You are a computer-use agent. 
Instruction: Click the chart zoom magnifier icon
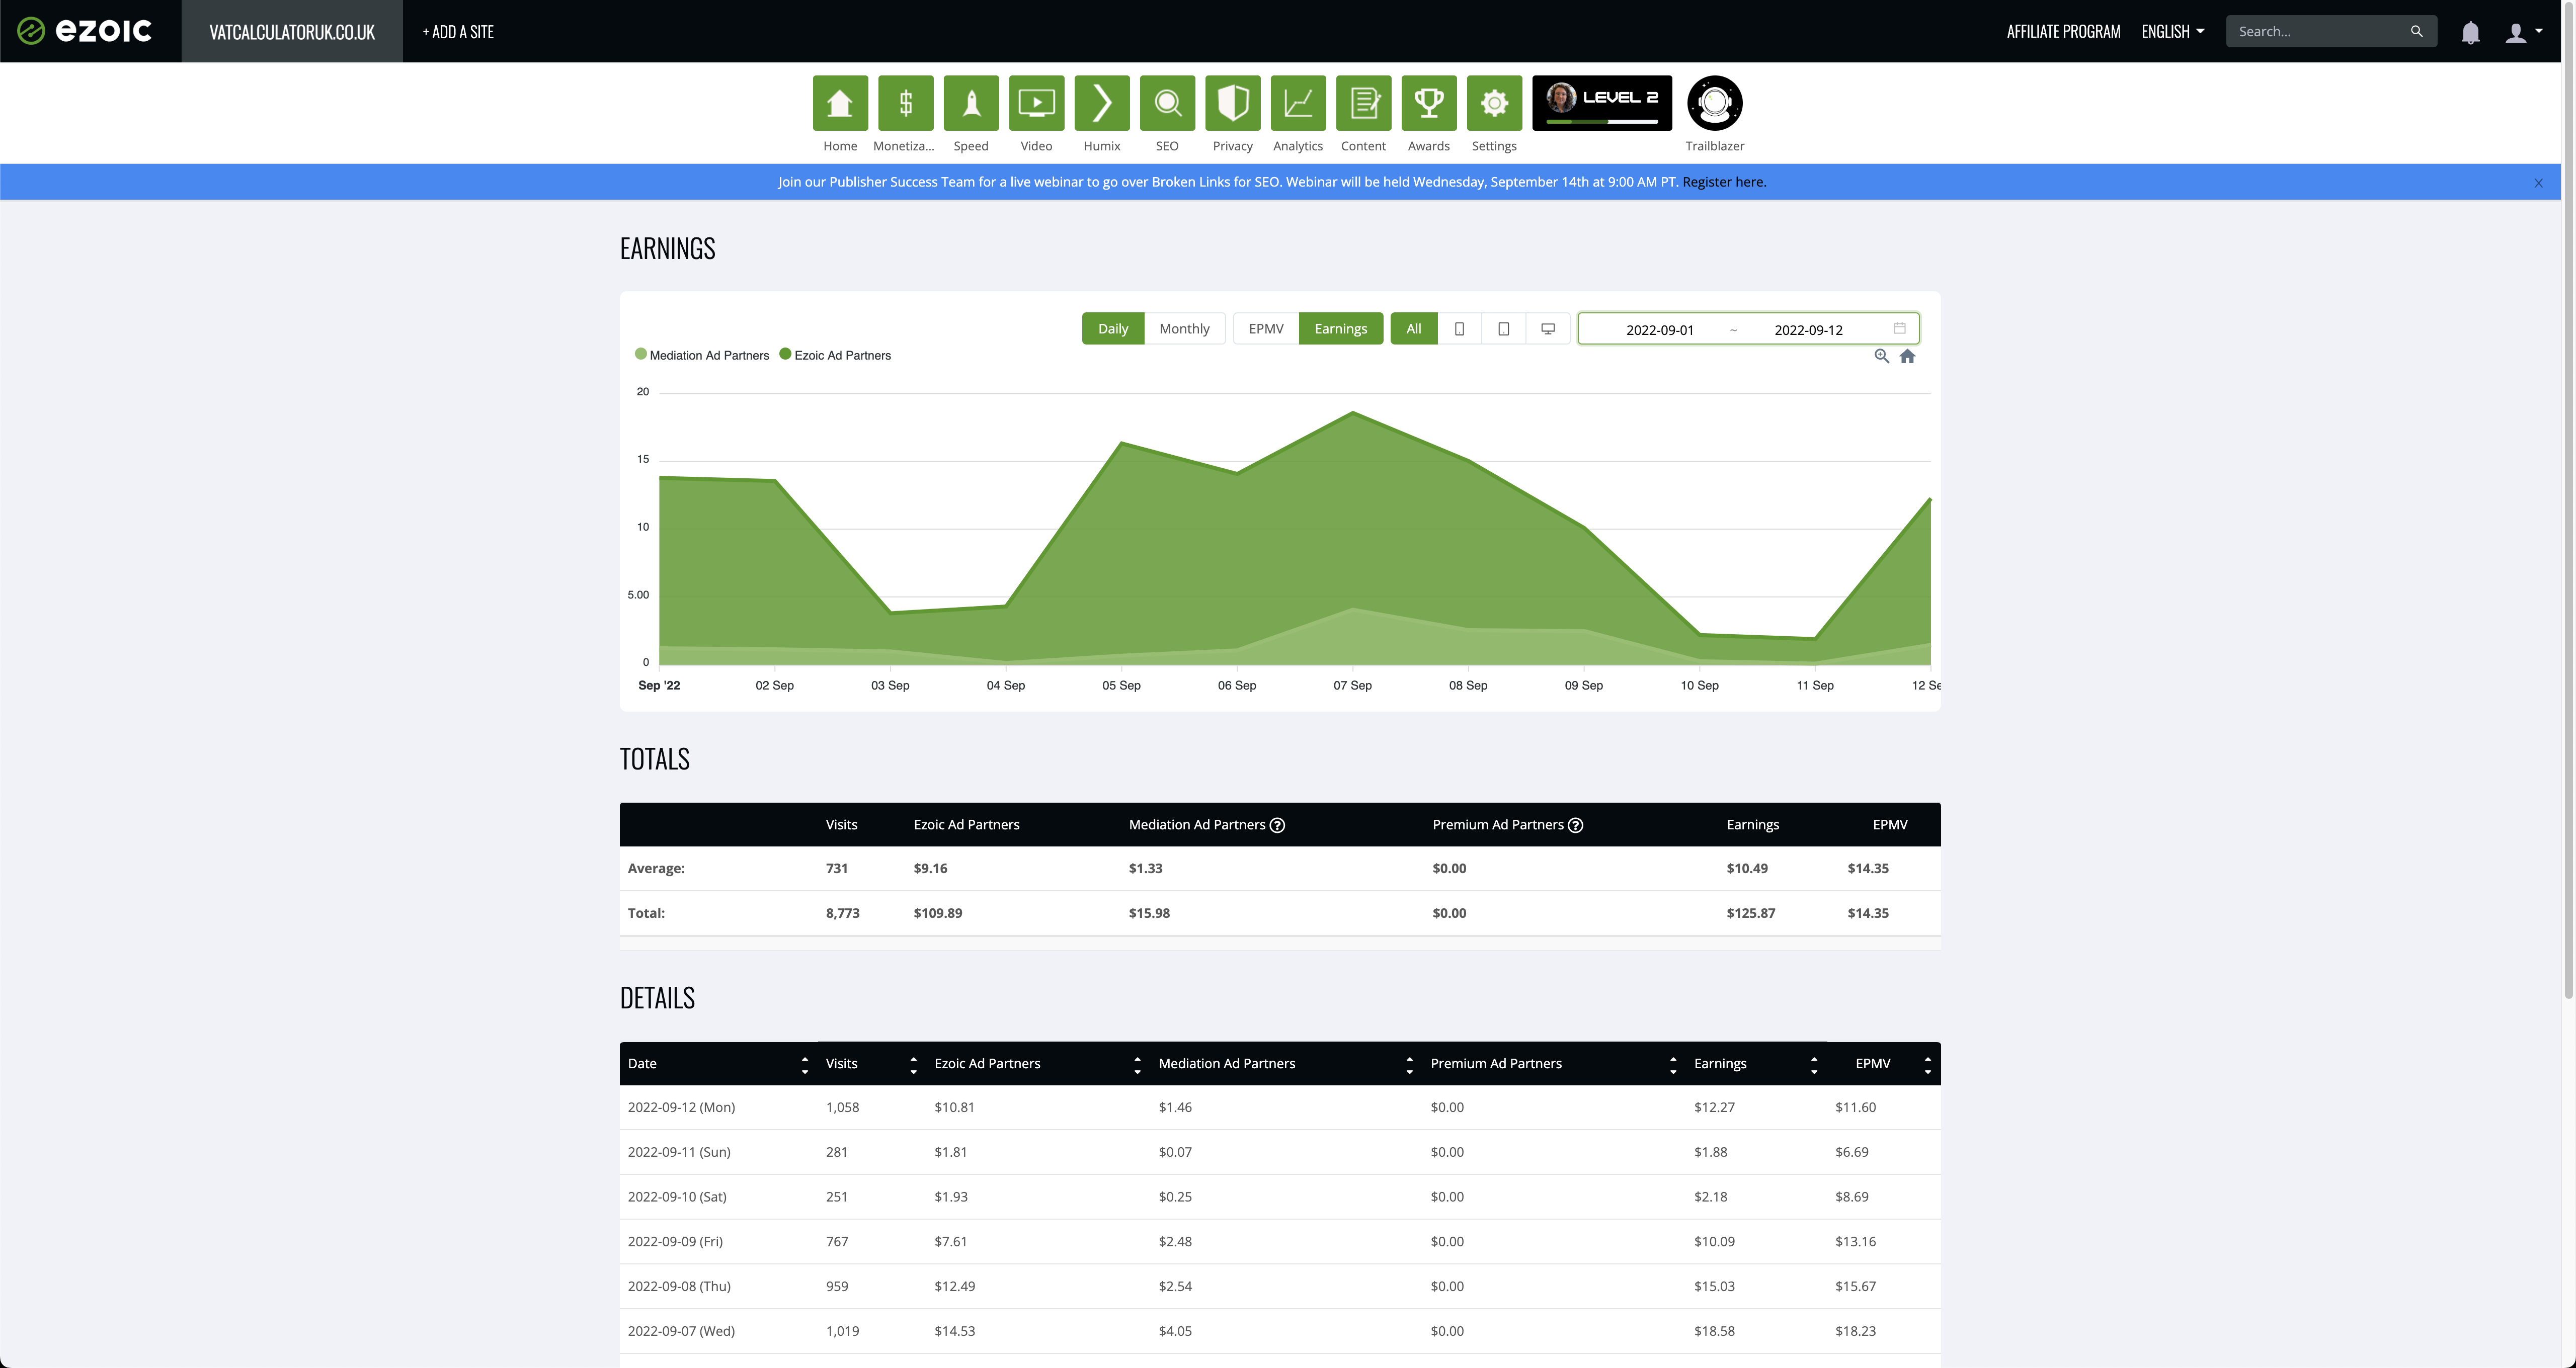coord(1881,356)
